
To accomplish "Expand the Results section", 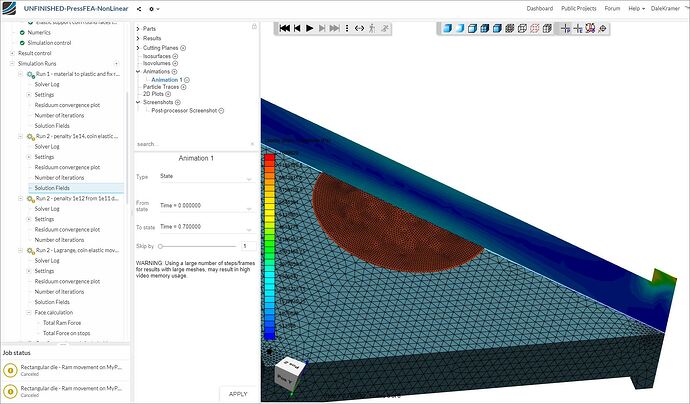I will tap(138, 38).
